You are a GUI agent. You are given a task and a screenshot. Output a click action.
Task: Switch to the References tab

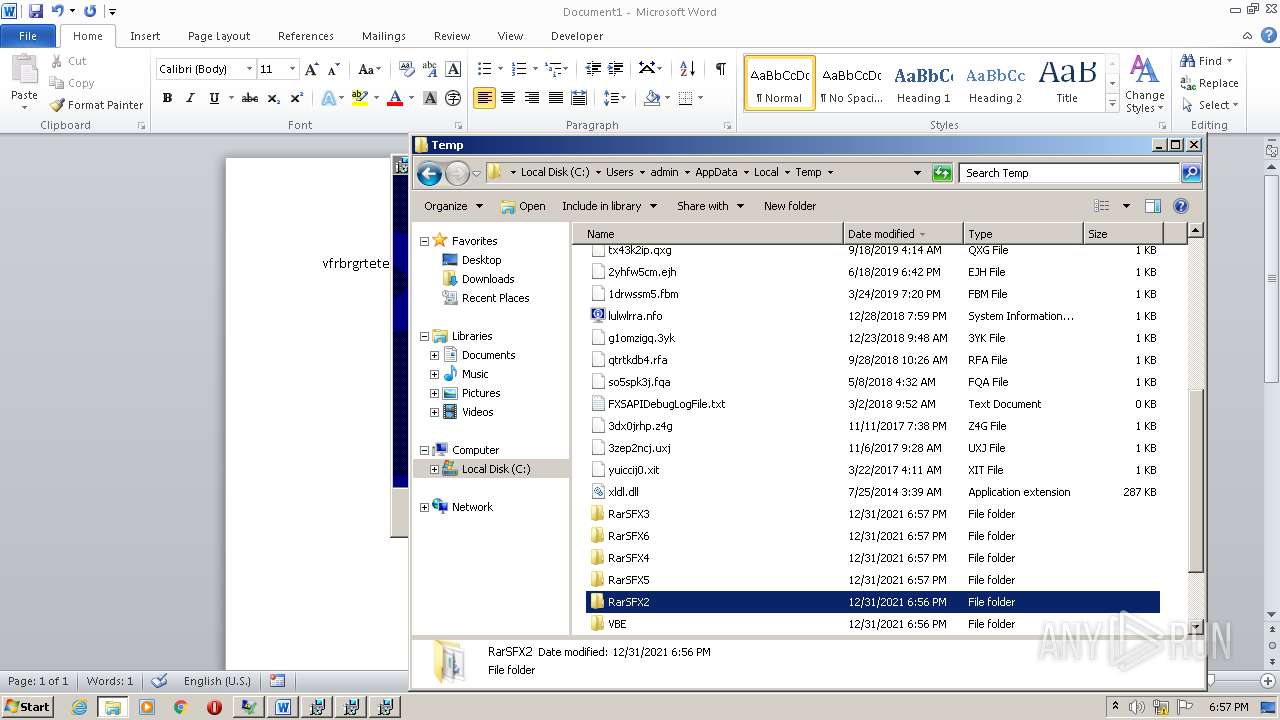point(306,36)
